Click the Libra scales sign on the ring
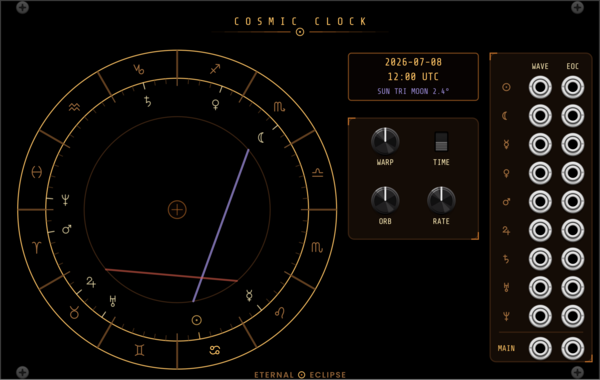Screen dimensions: 600x380 pyautogui.click(x=318, y=173)
